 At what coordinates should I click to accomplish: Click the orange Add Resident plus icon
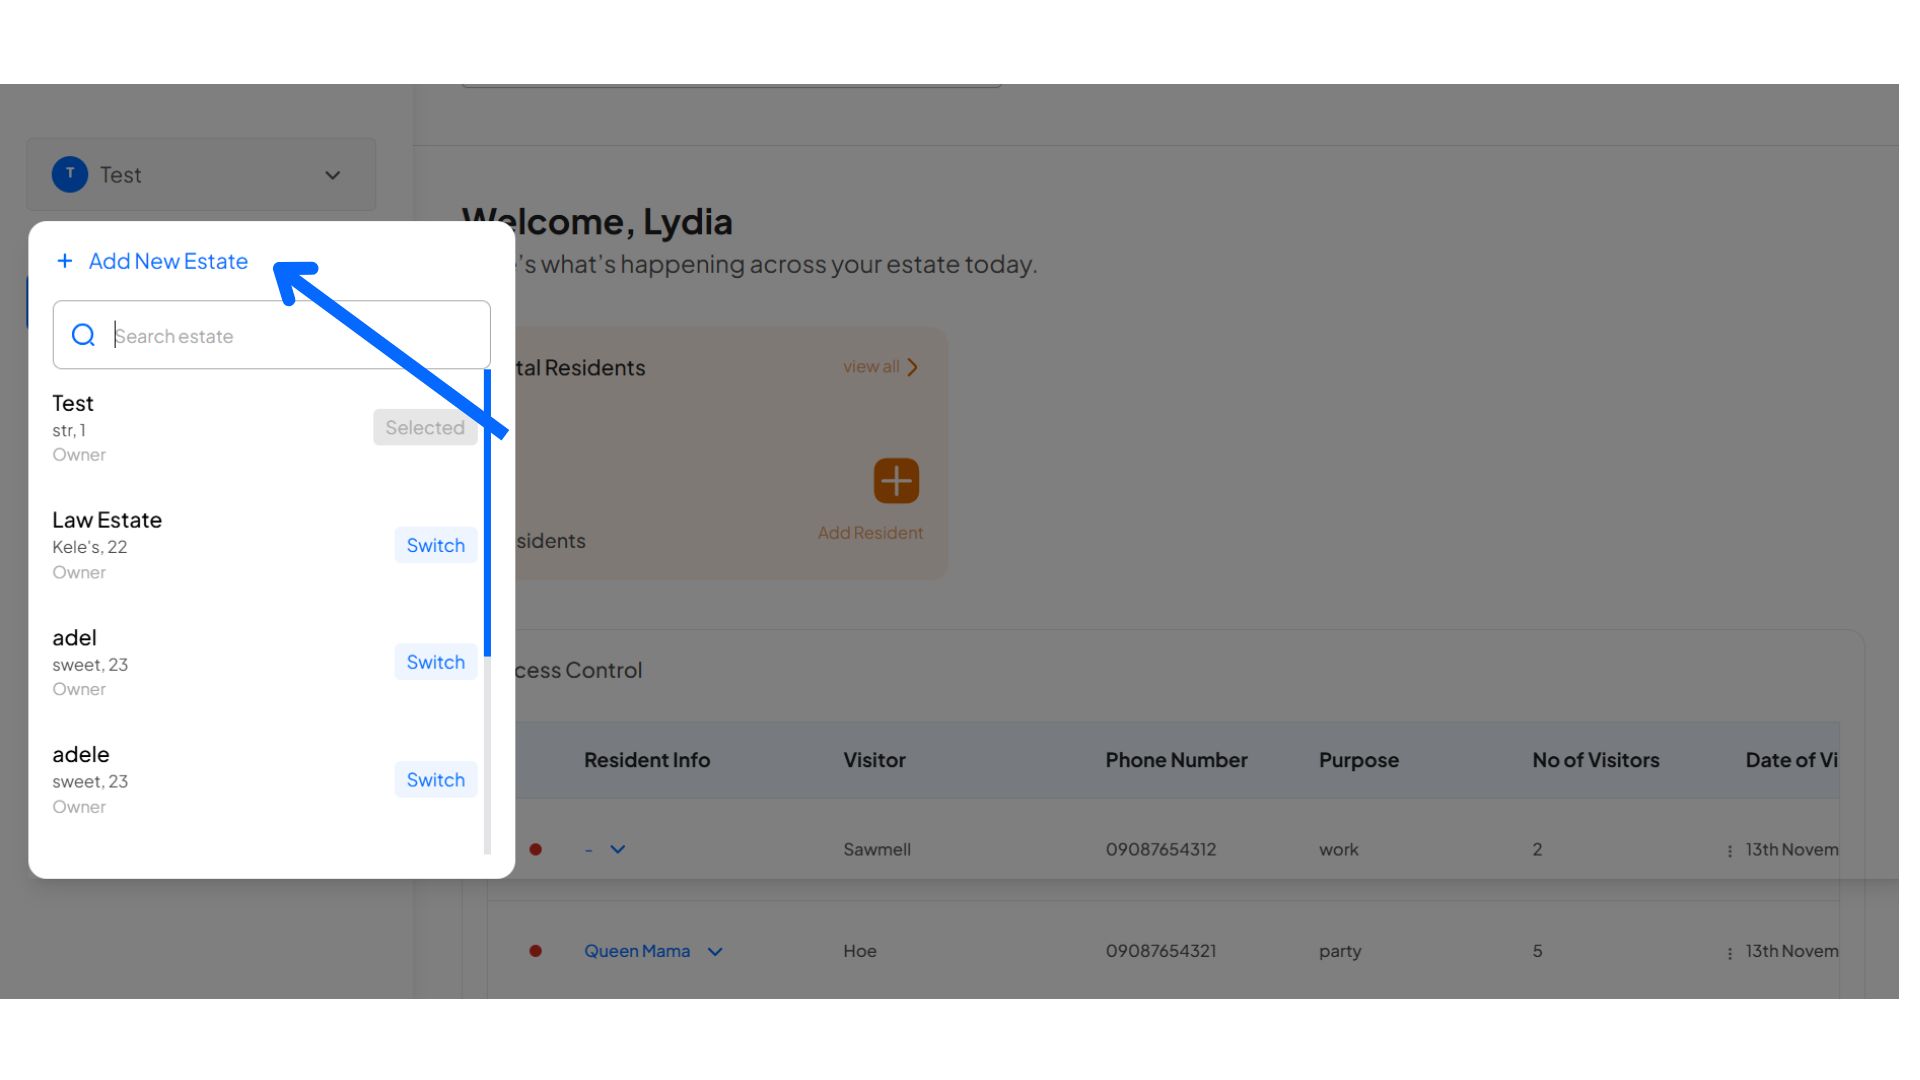click(x=895, y=481)
